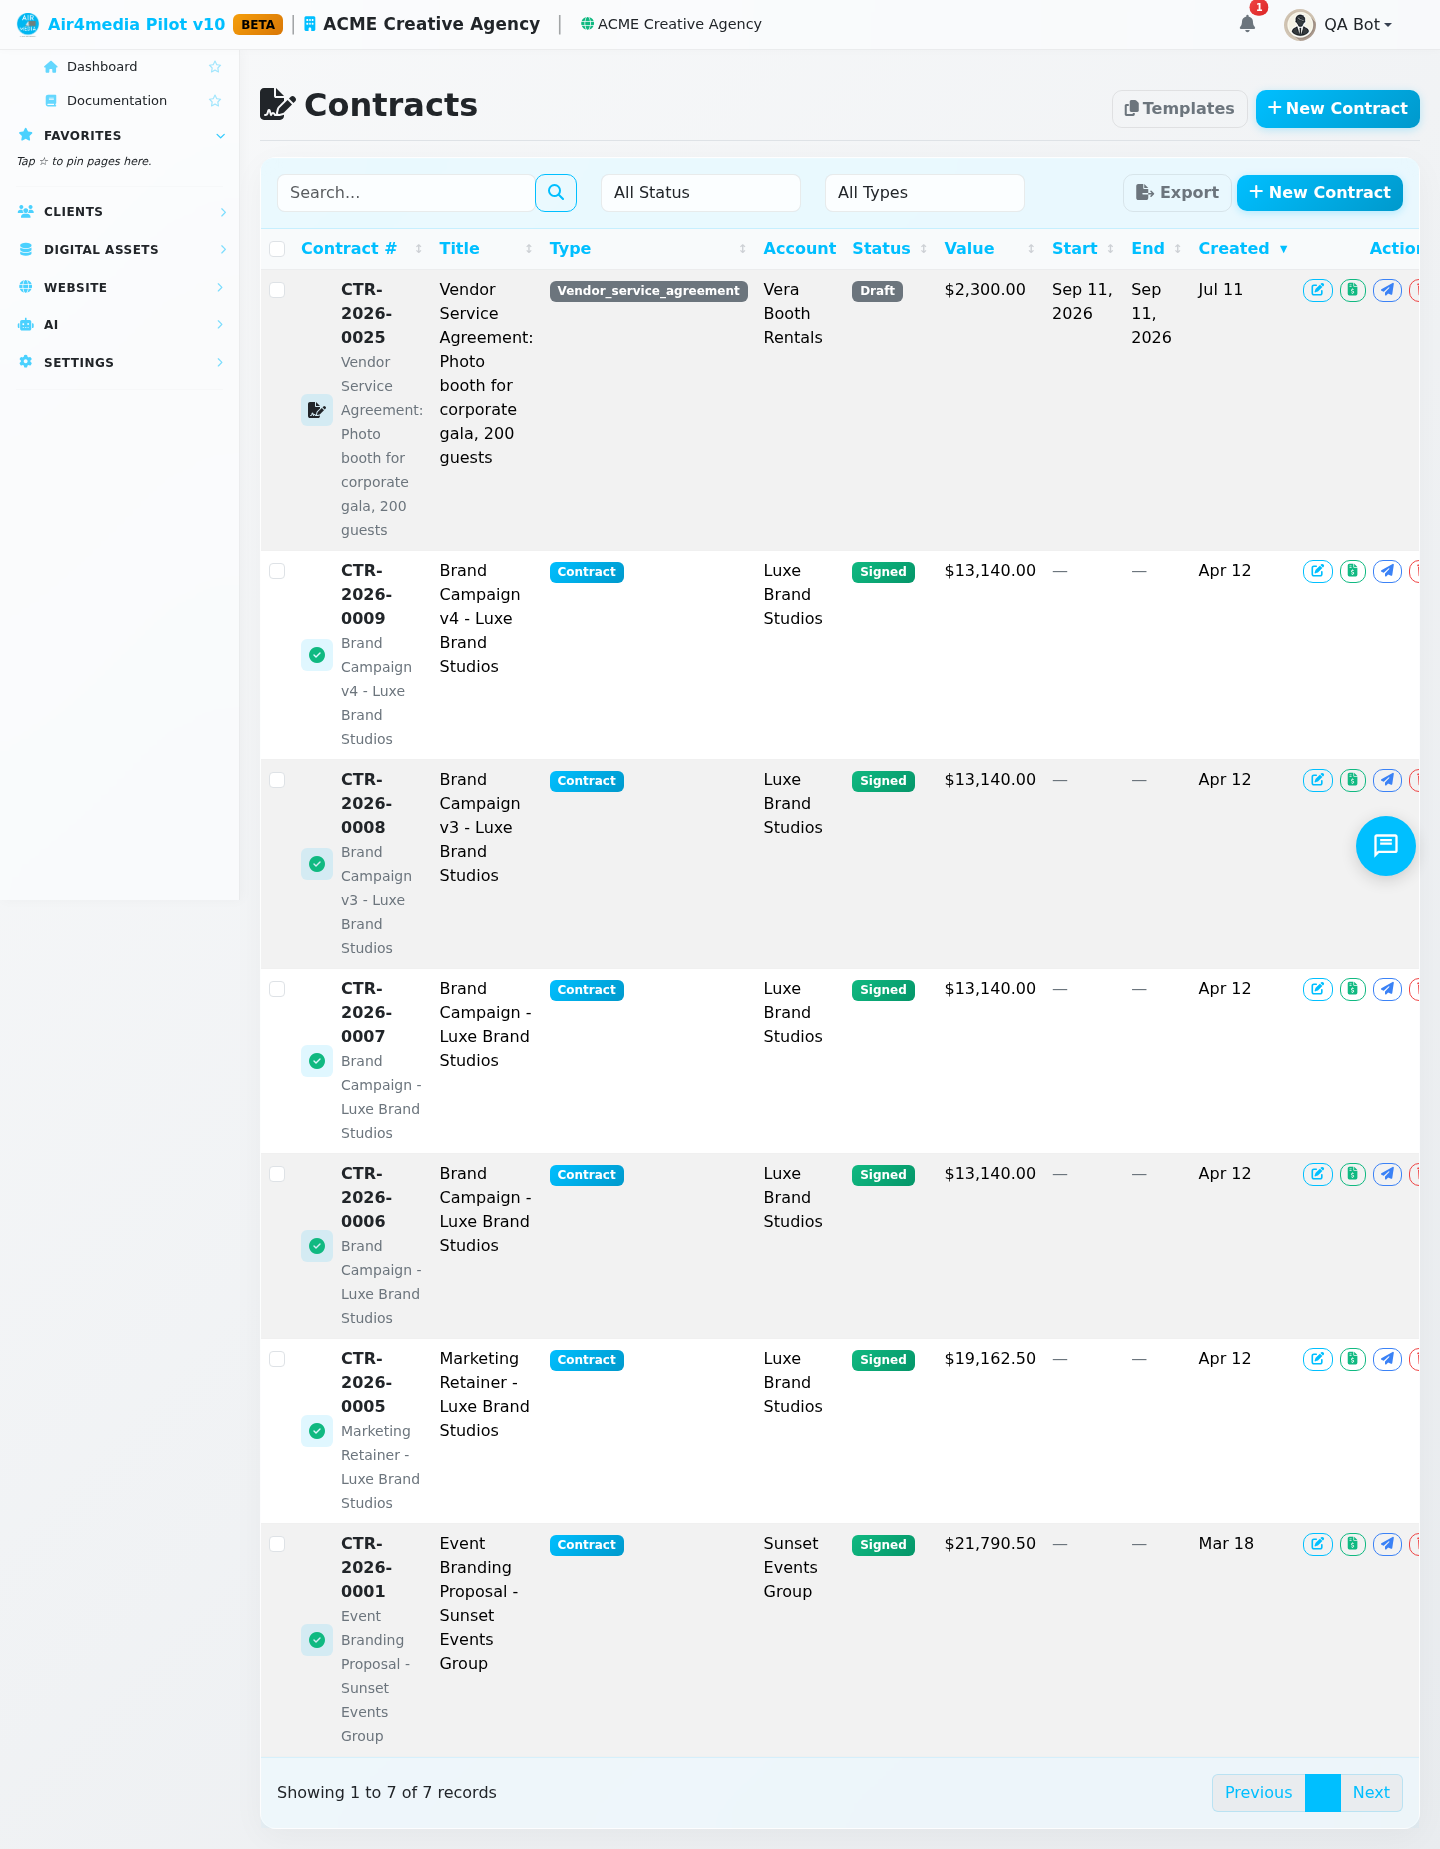
Task: Collapse the Favorites section
Action: [x=120, y=136]
